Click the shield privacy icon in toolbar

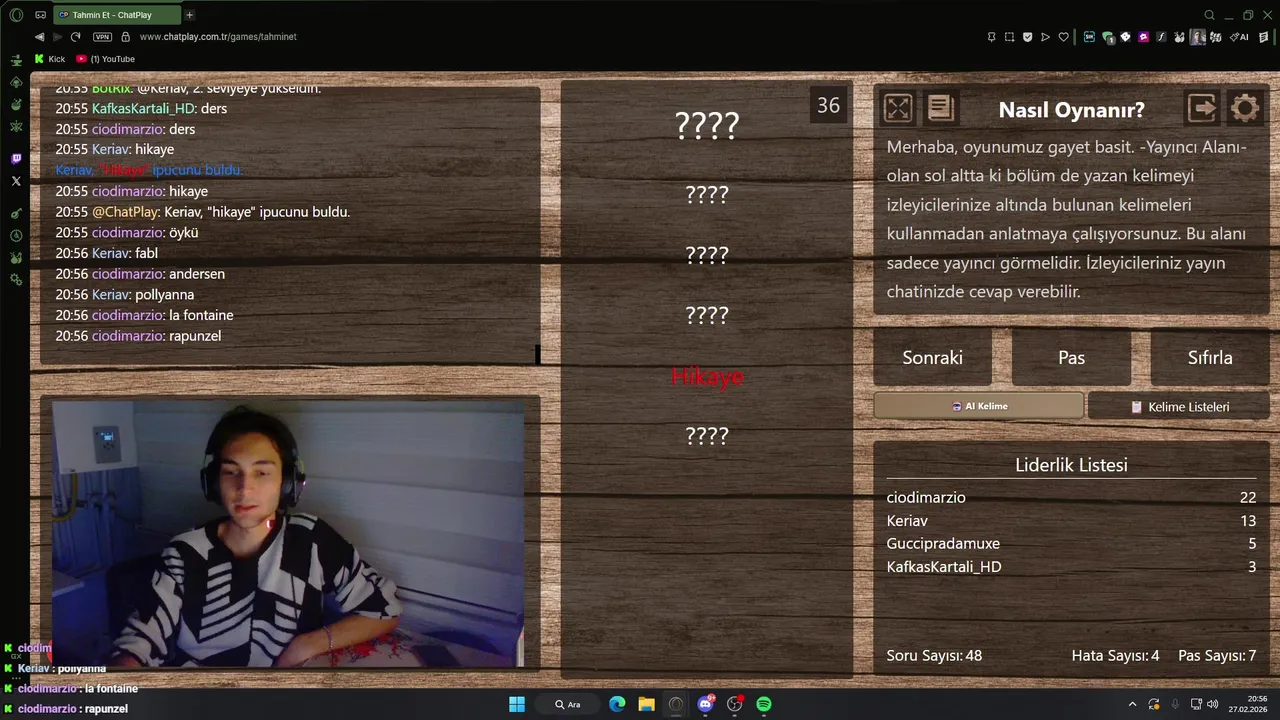[x=1028, y=37]
